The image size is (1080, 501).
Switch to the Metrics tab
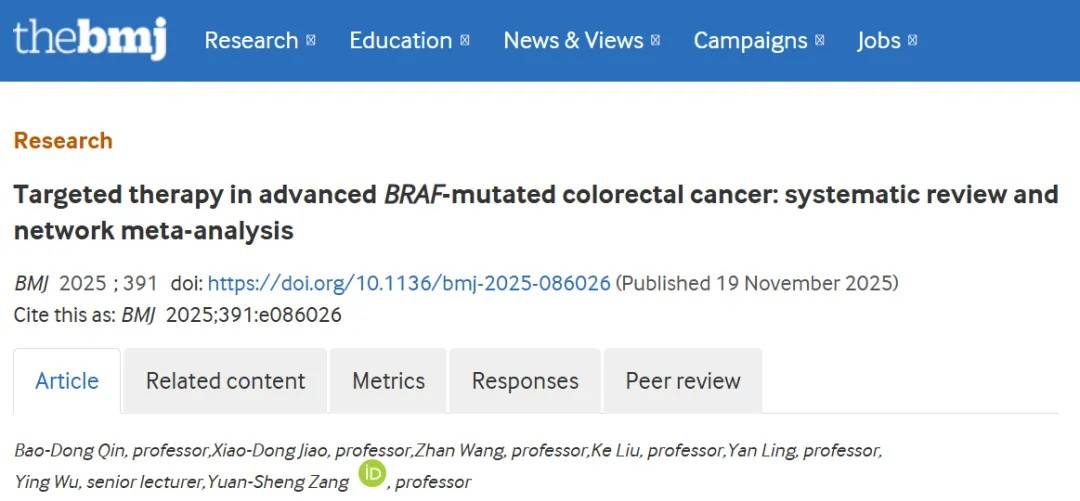388,381
